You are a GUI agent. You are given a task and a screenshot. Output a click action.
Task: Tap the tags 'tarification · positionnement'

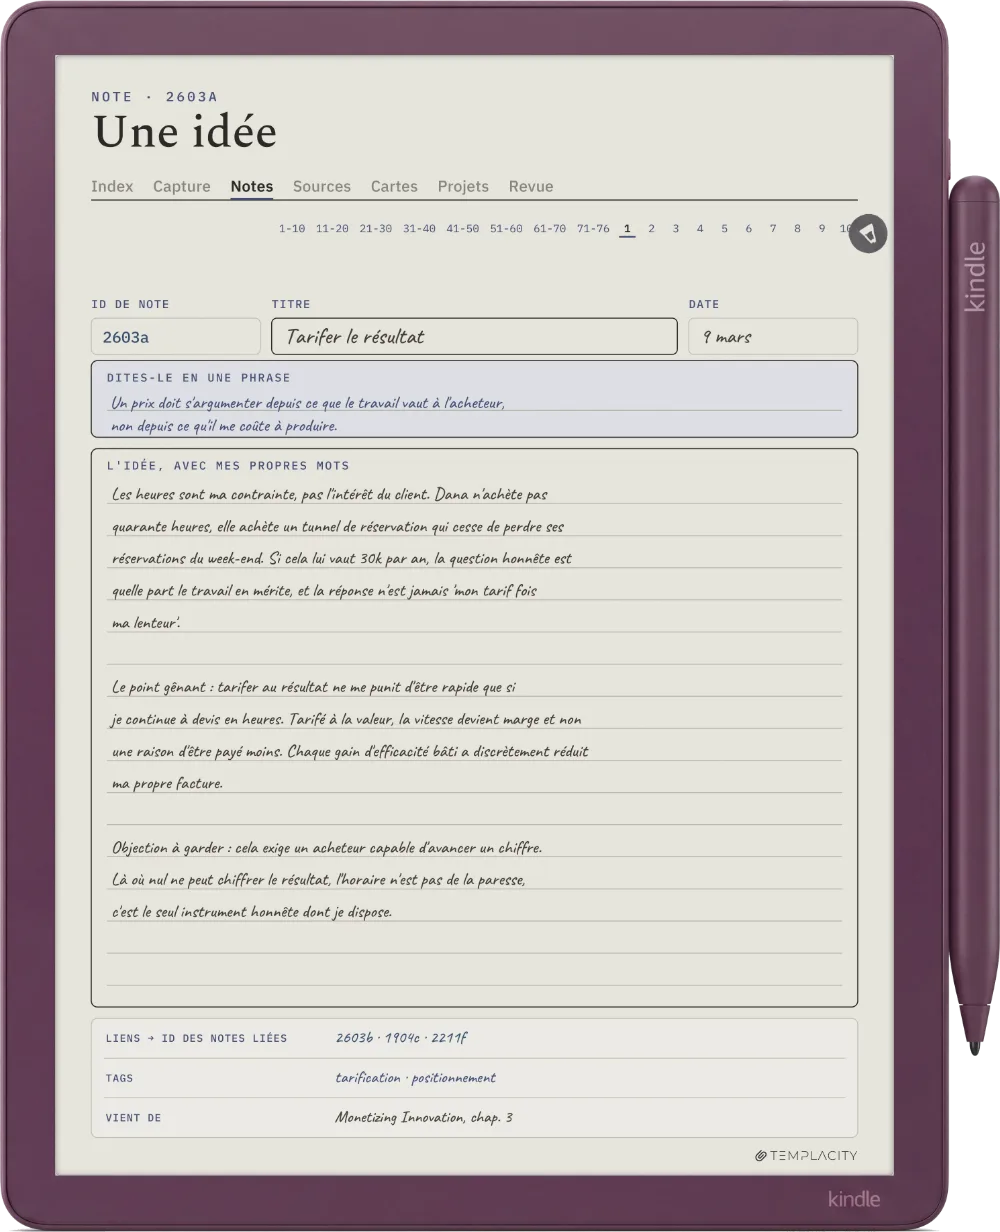[416, 1078]
